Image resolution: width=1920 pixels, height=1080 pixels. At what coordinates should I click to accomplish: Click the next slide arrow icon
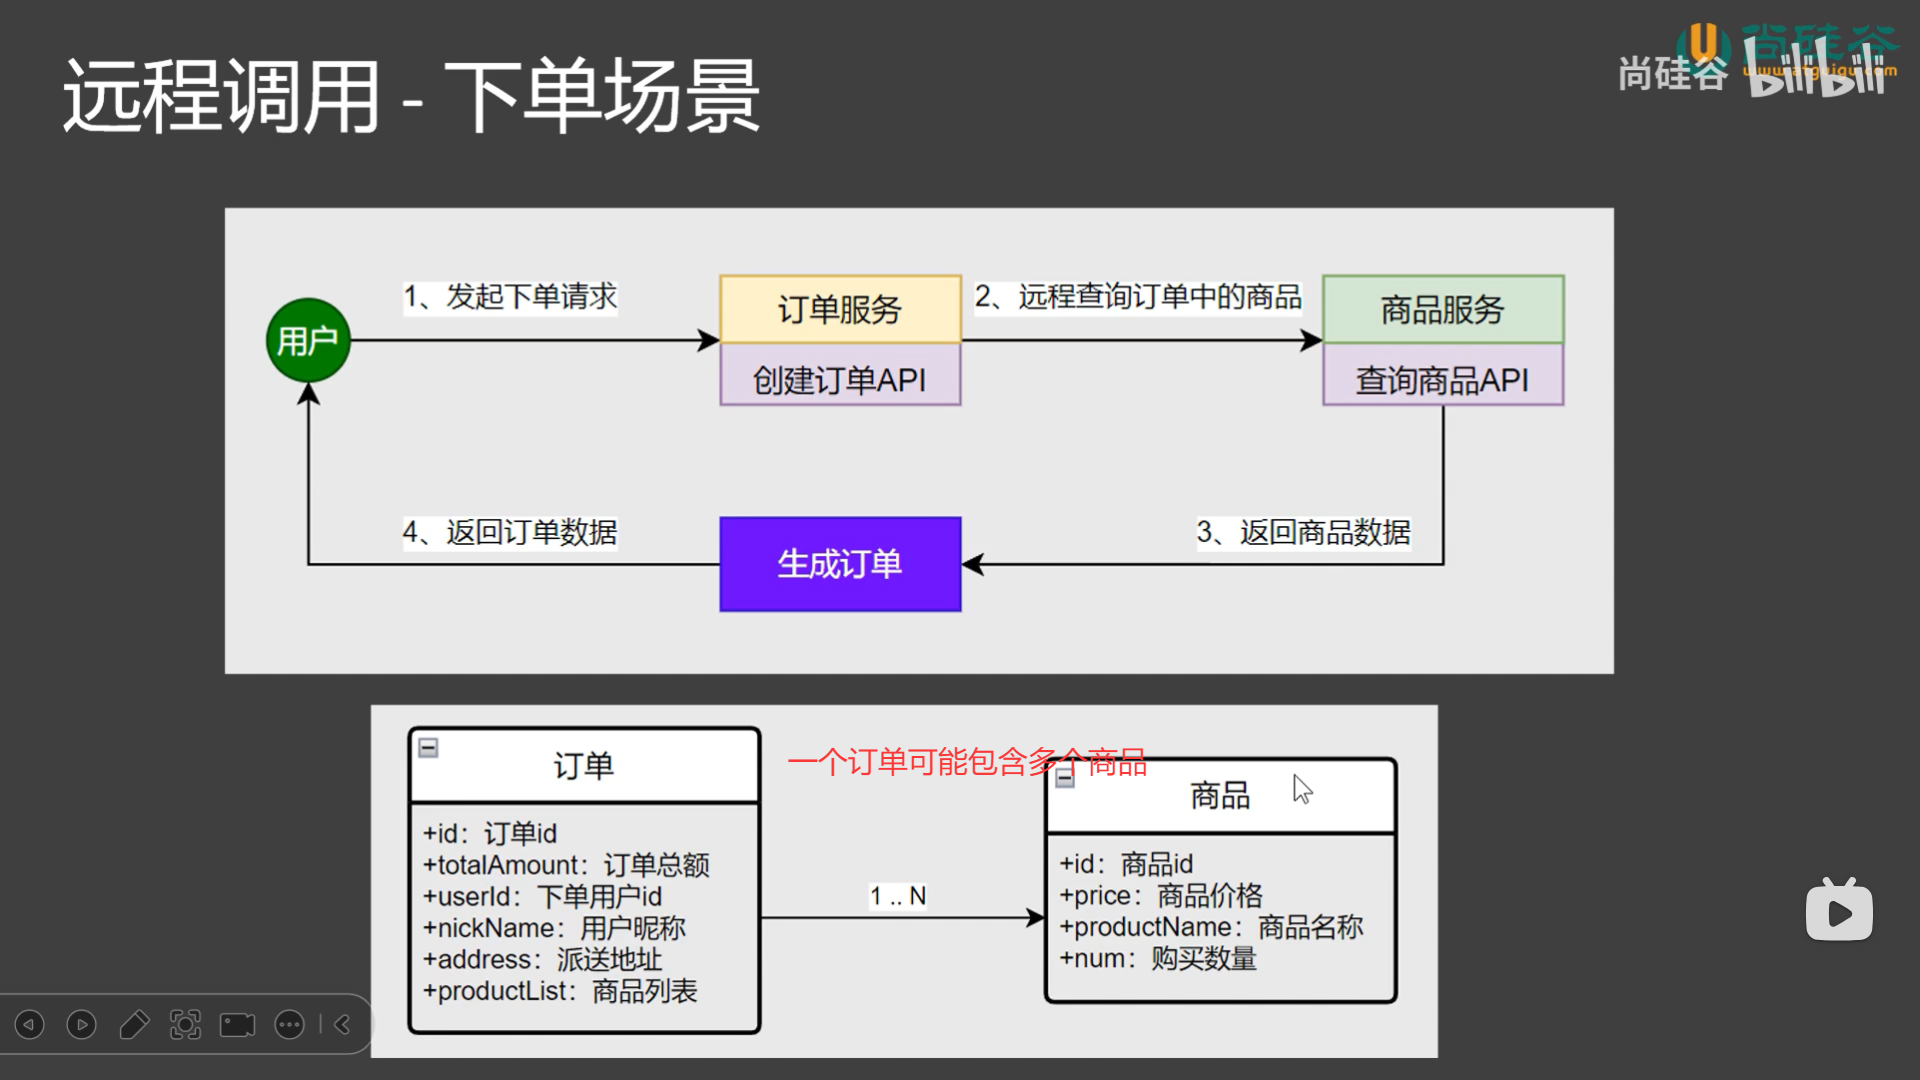point(81,1024)
